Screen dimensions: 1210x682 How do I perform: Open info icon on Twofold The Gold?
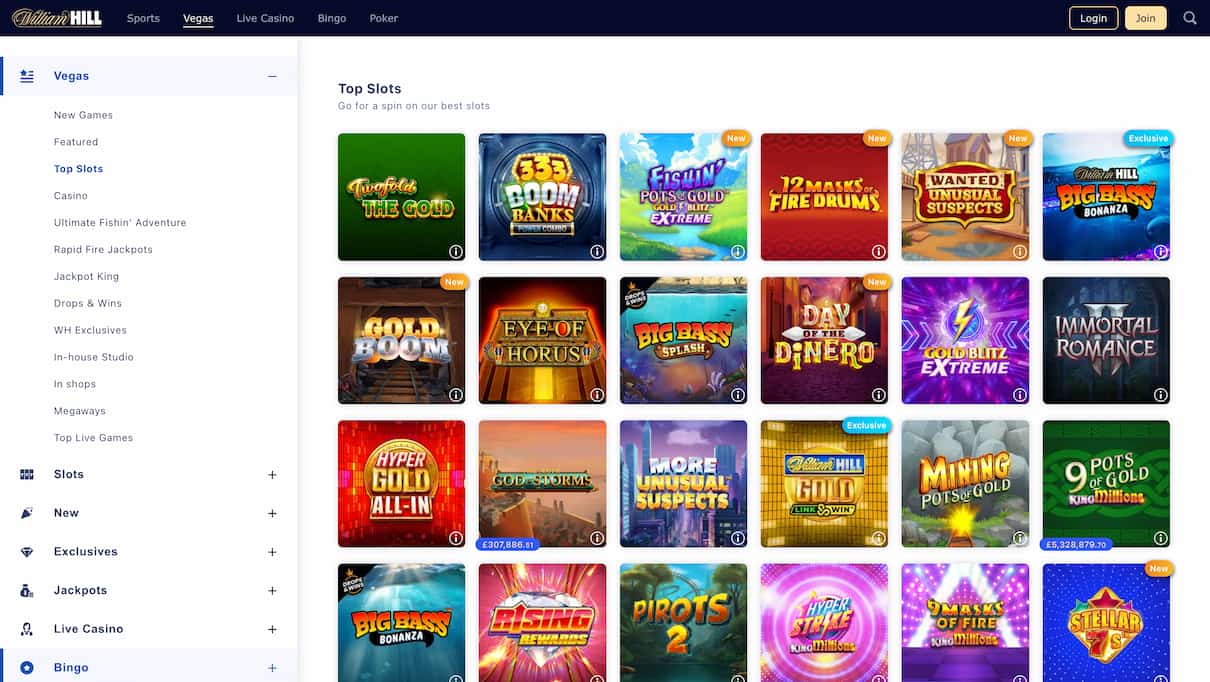click(x=456, y=252)
